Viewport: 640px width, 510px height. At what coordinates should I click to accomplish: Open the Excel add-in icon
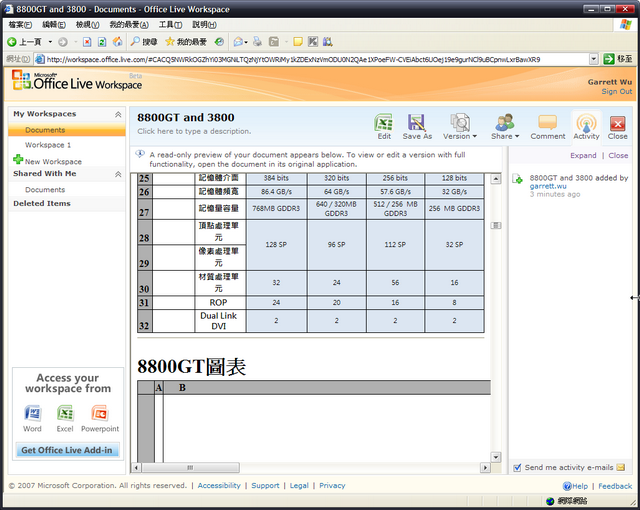(65, 413)
